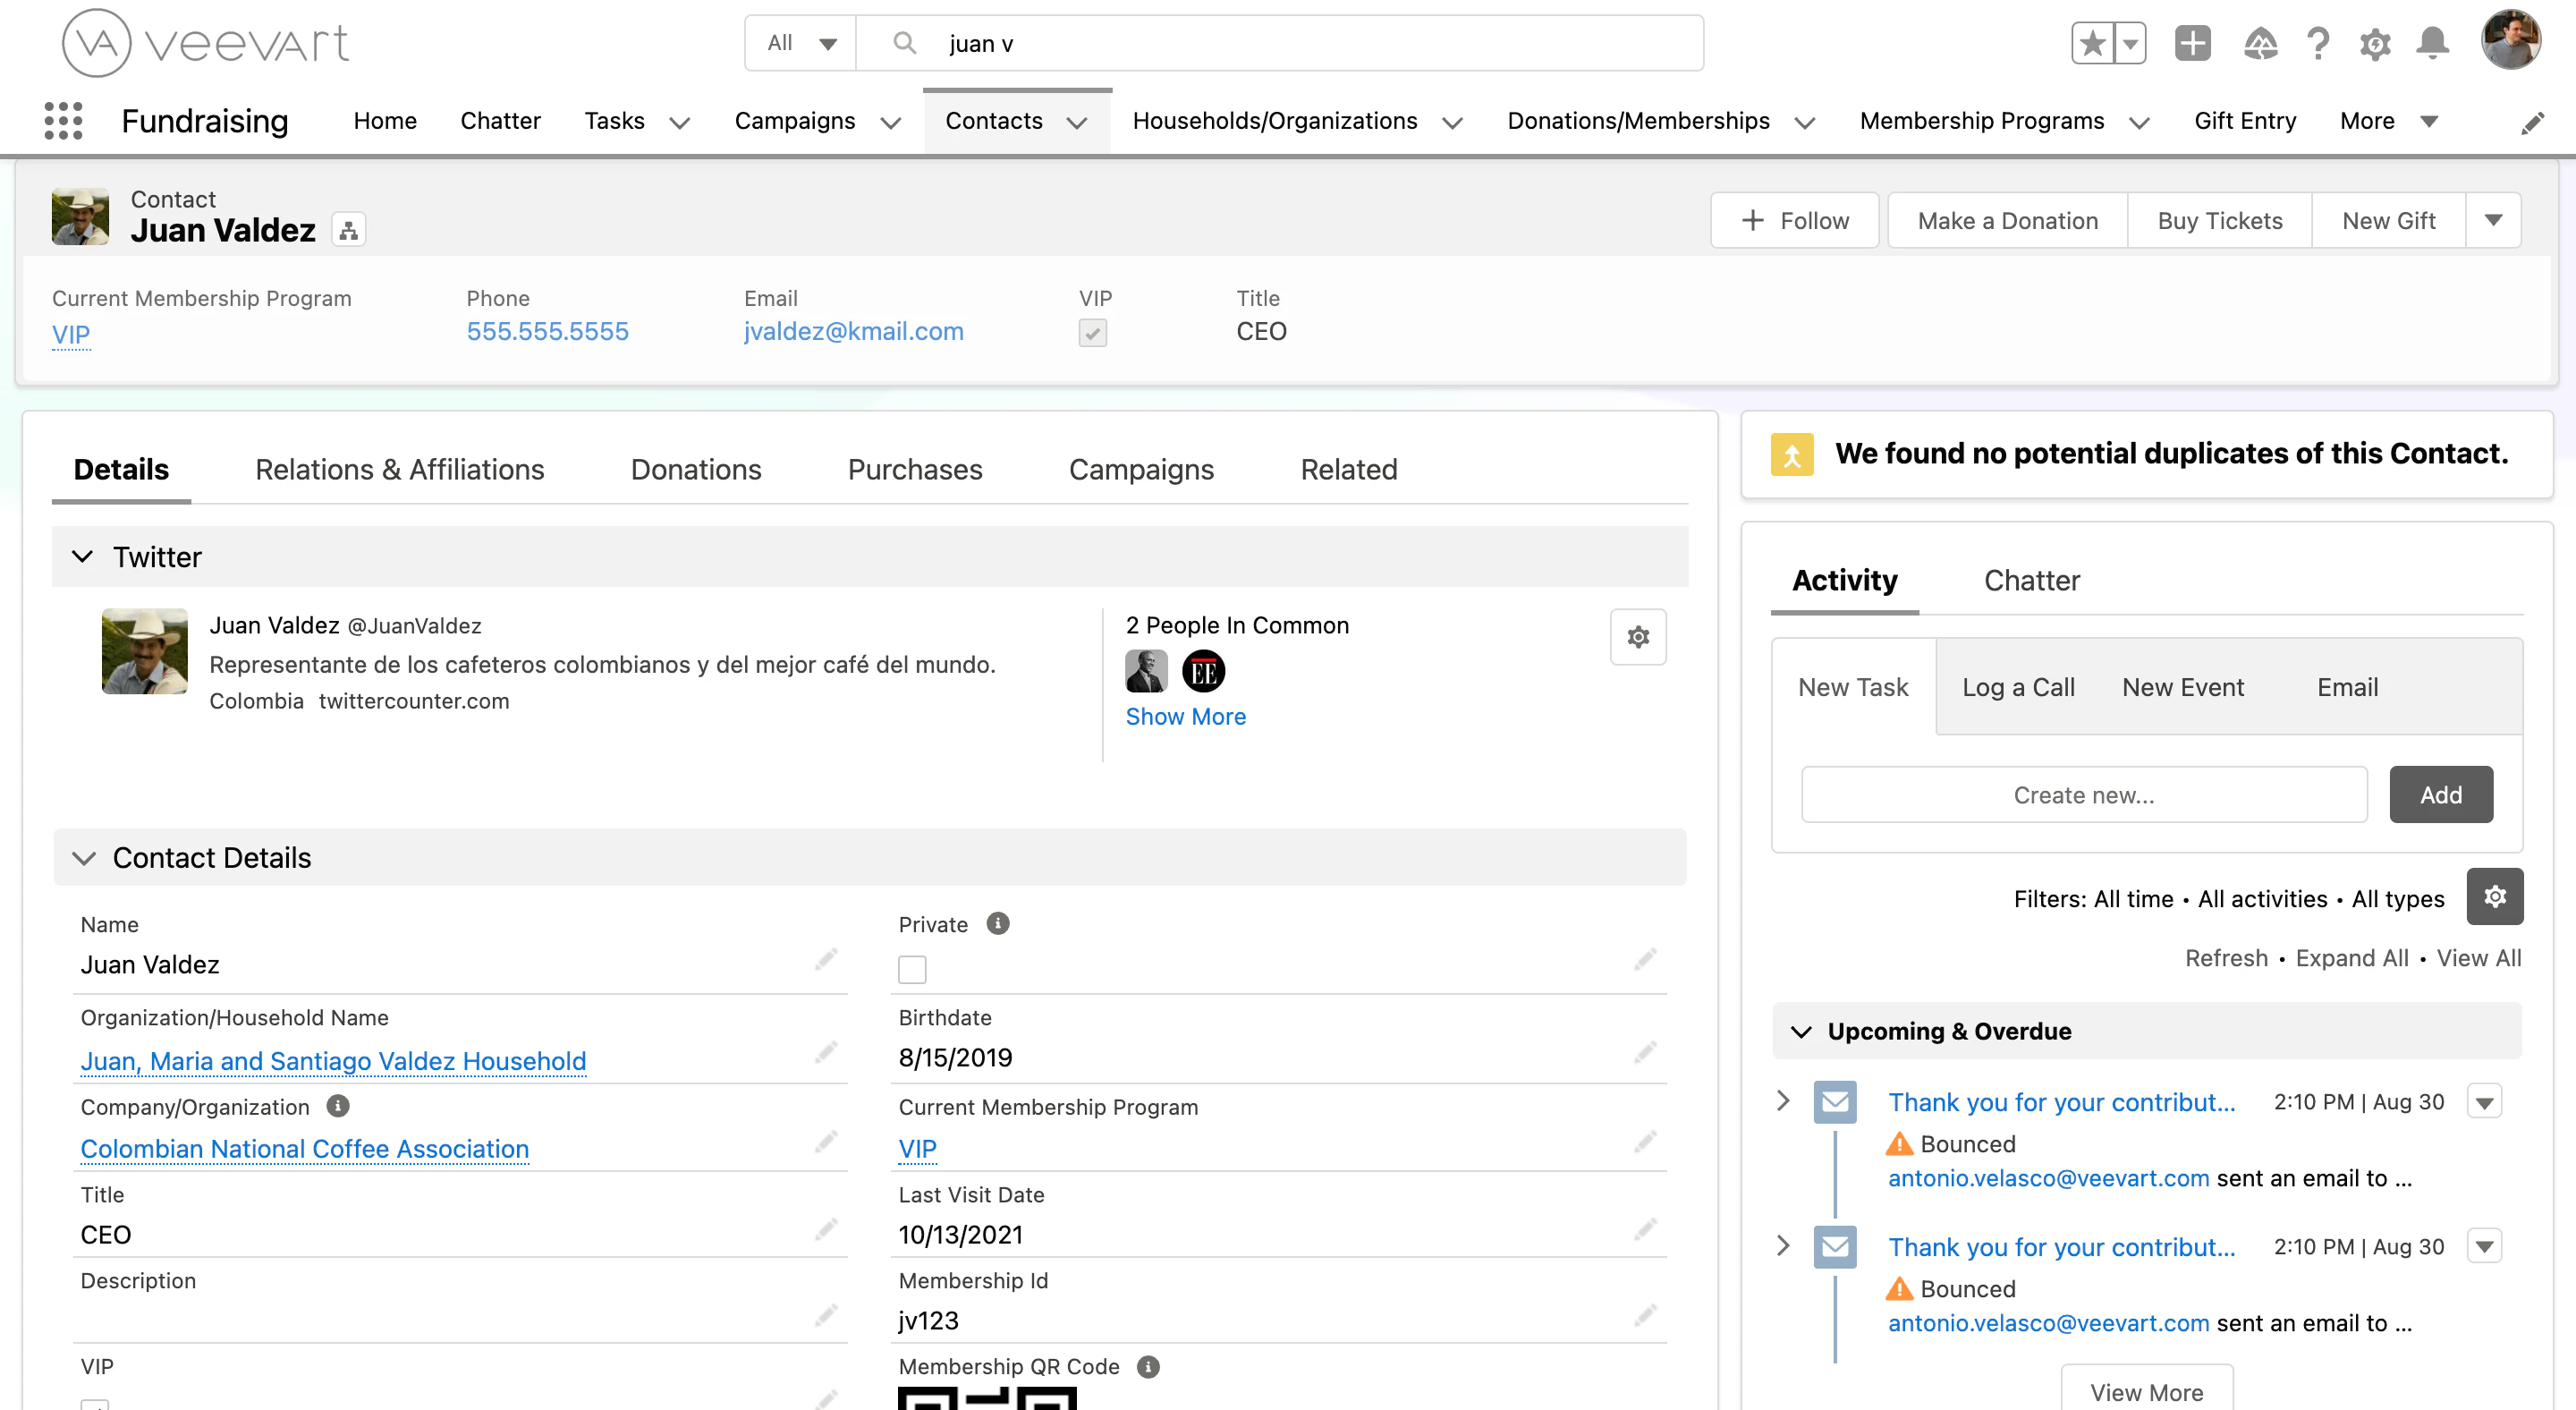The height and width of the screenshot is (1410, 2576).
Task: Switch to Relations & Affiliations tab
Action: 399,469
